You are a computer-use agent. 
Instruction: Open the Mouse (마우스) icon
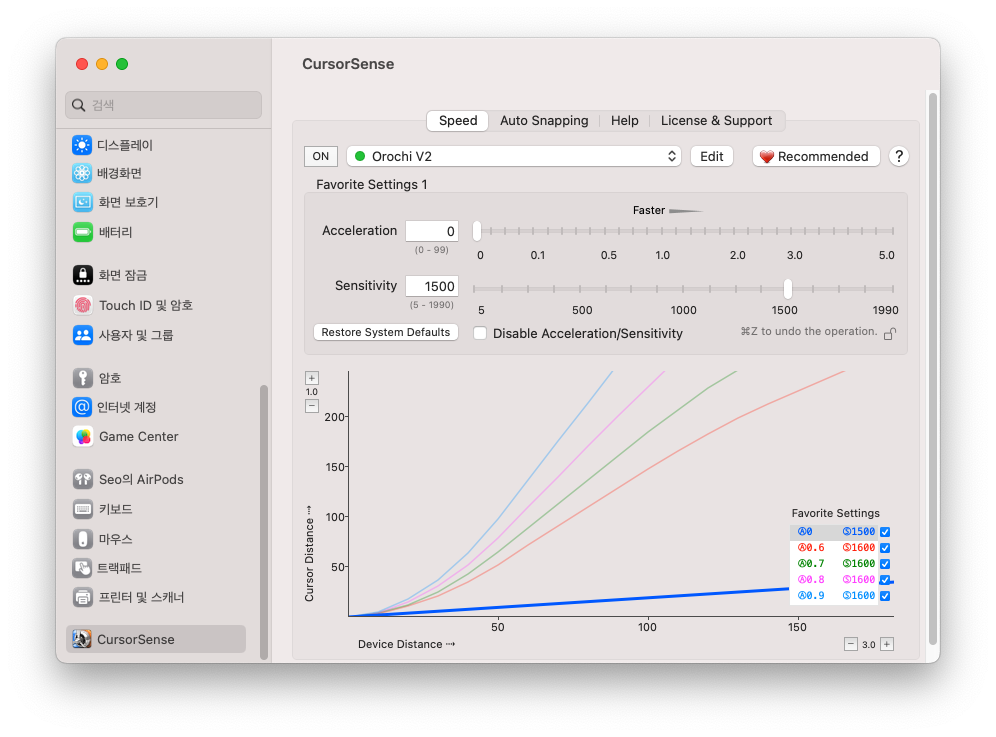82,539
